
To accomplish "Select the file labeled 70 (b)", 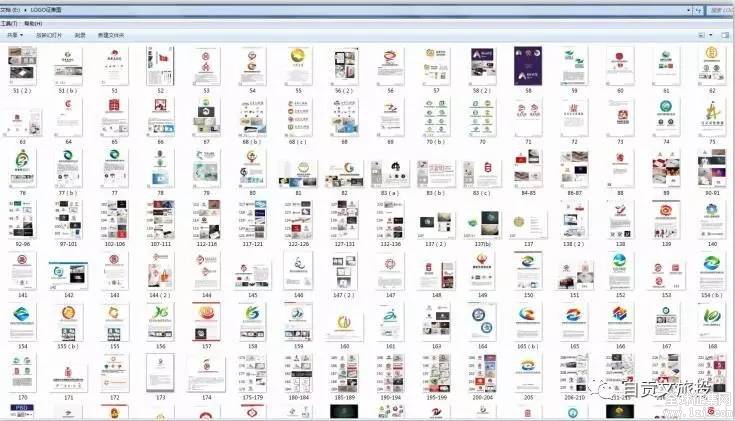I will point(436,117).
